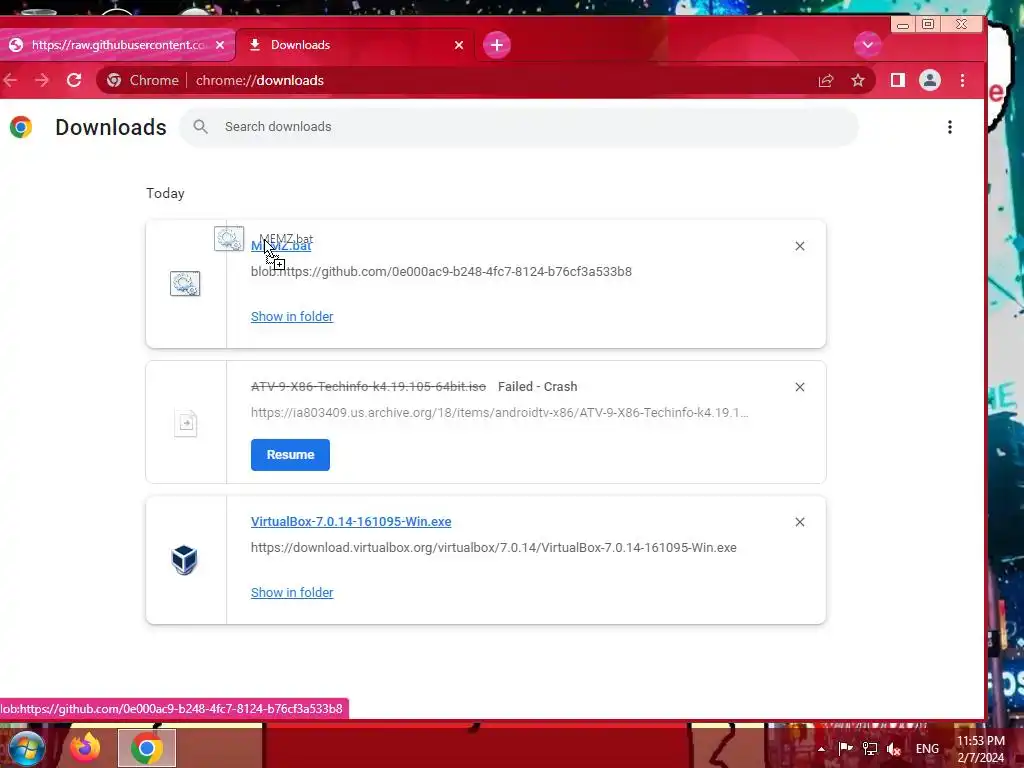Remove the failed ATV iso entry
1024x768 pixels.
pyautogui.click(x=799, y=387)
